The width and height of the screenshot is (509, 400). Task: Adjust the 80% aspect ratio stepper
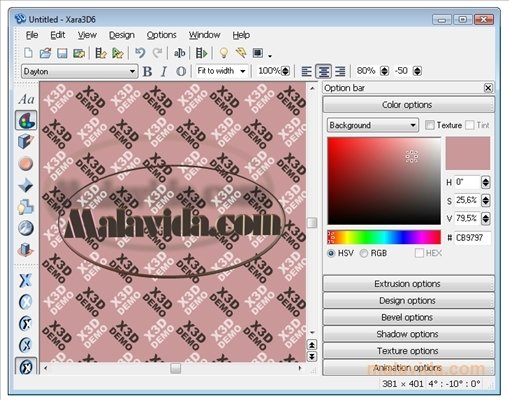click(x=384, y=71)
